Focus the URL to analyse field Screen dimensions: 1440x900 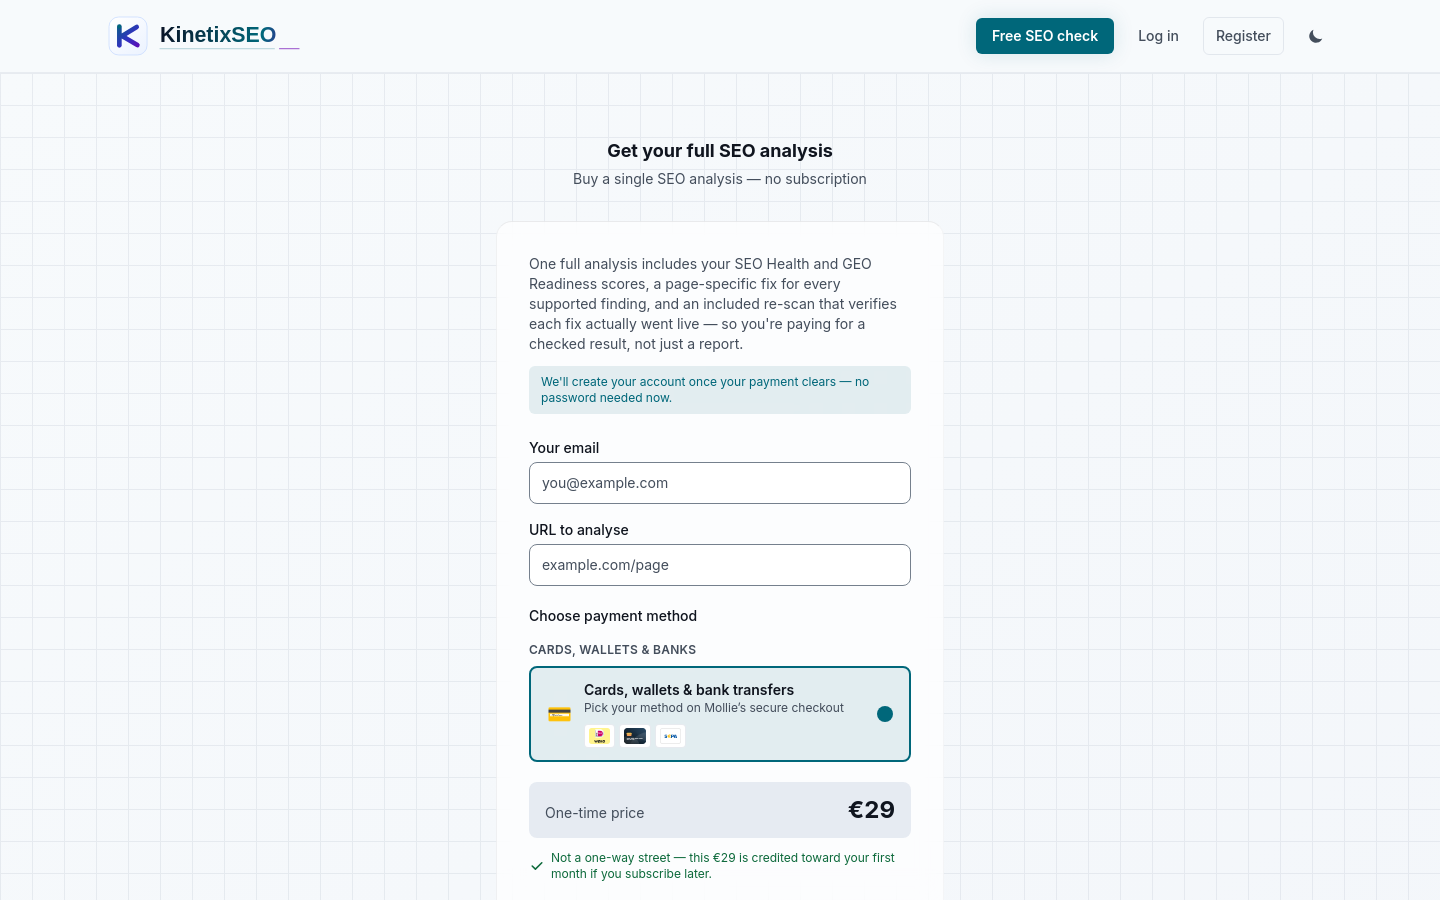[720, 565]
